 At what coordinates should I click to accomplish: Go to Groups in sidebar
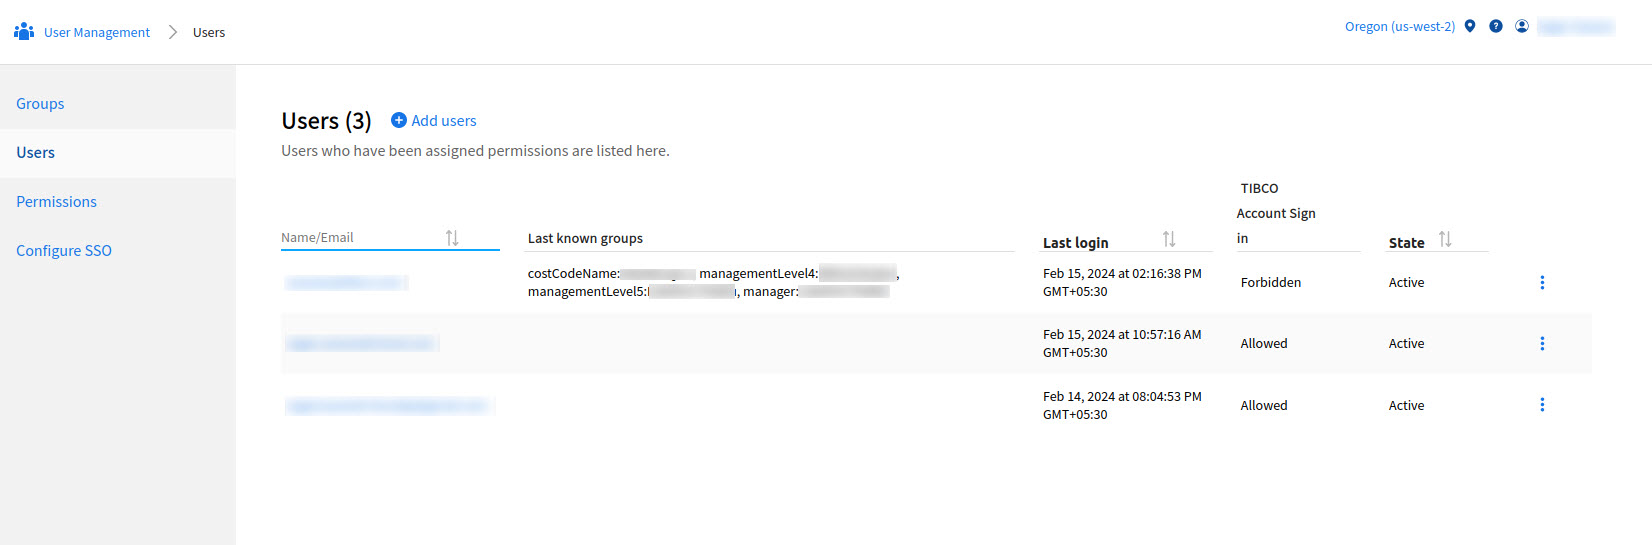(40, 104)
